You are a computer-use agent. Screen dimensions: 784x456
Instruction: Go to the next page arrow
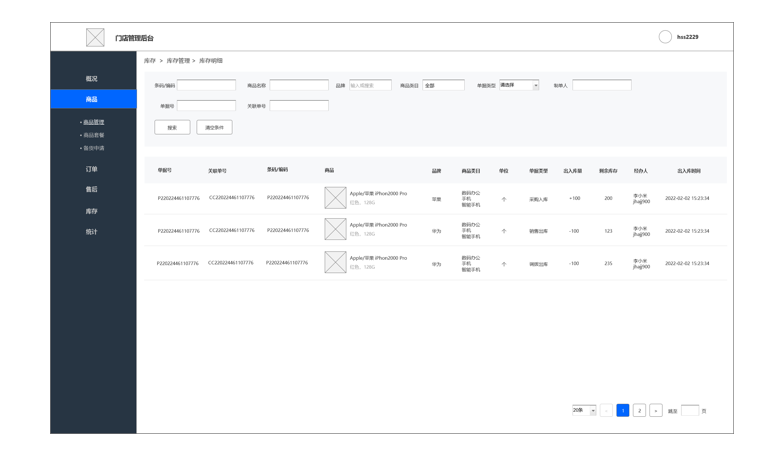tap(655, 410)
